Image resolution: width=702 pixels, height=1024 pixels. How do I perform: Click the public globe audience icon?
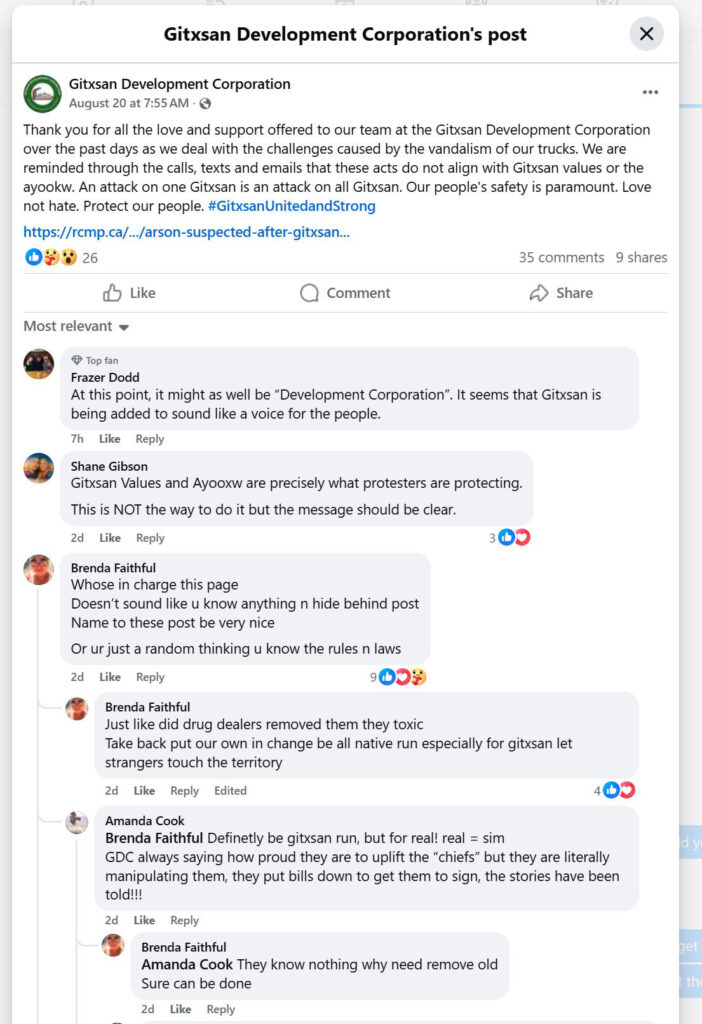click(205, 104)
